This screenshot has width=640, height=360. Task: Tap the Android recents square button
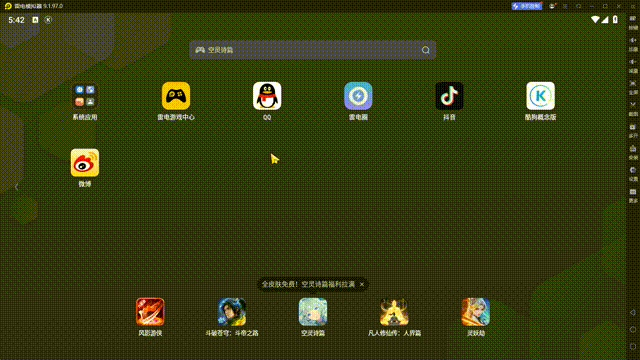click(633, 346)
